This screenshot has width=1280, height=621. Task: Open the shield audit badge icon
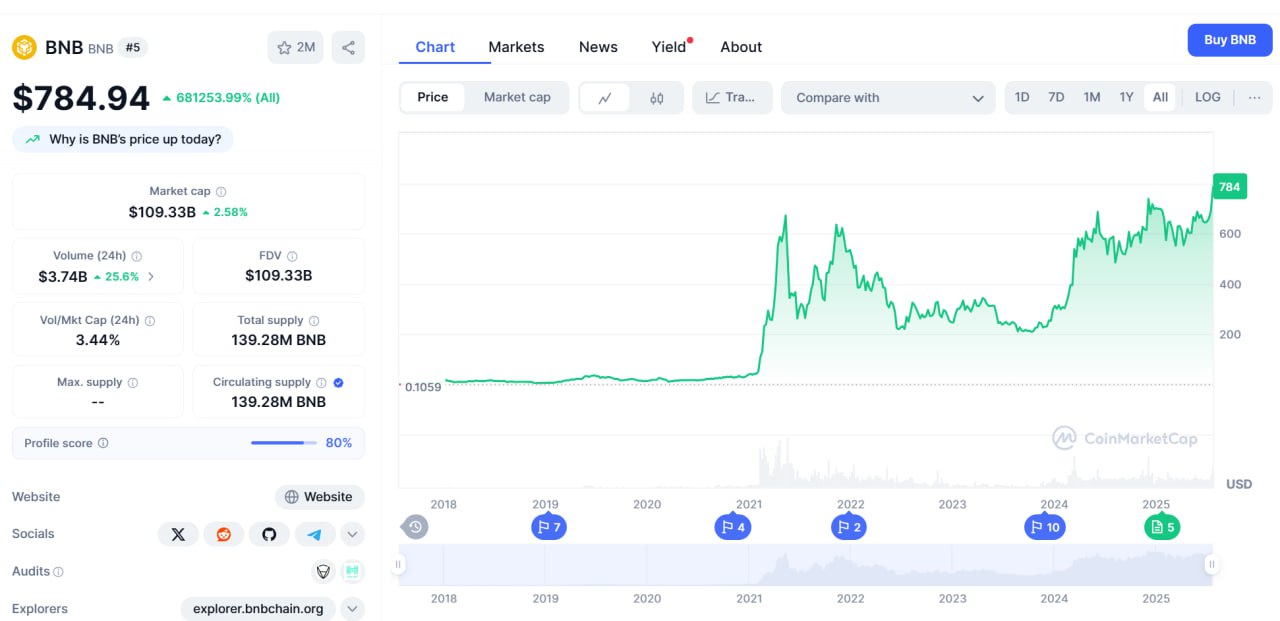[323, 571]
